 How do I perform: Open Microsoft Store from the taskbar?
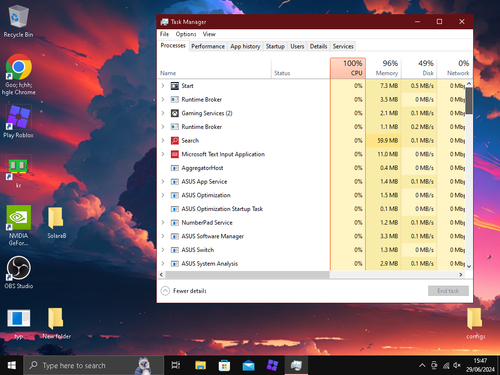coord(224,365)
